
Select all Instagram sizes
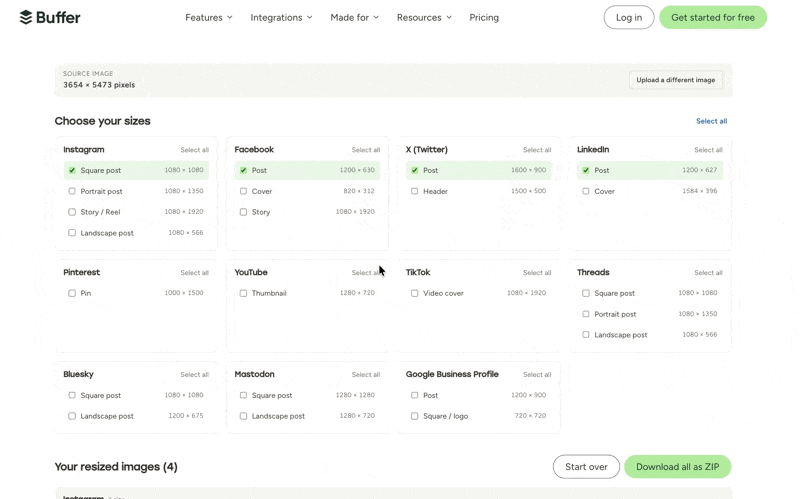tap(194, 150)
